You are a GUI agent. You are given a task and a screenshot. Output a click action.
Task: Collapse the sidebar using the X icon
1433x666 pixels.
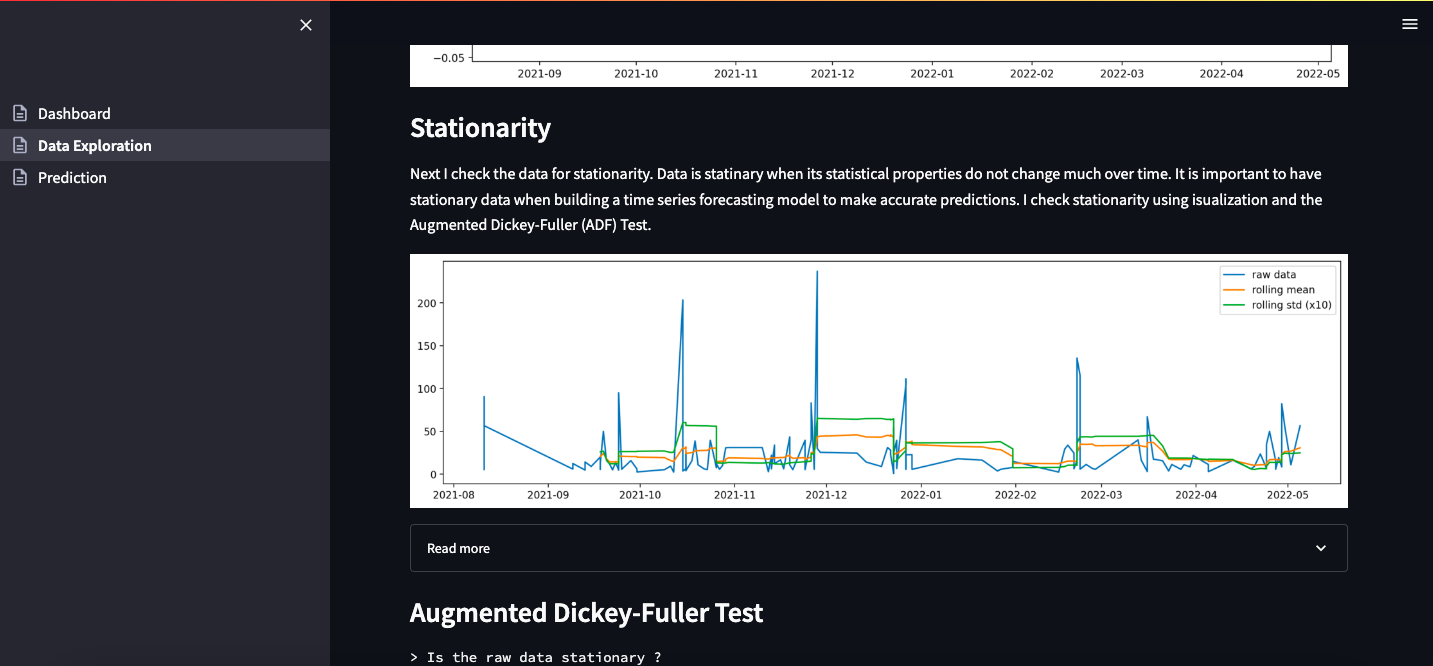[x=306, y=25]
